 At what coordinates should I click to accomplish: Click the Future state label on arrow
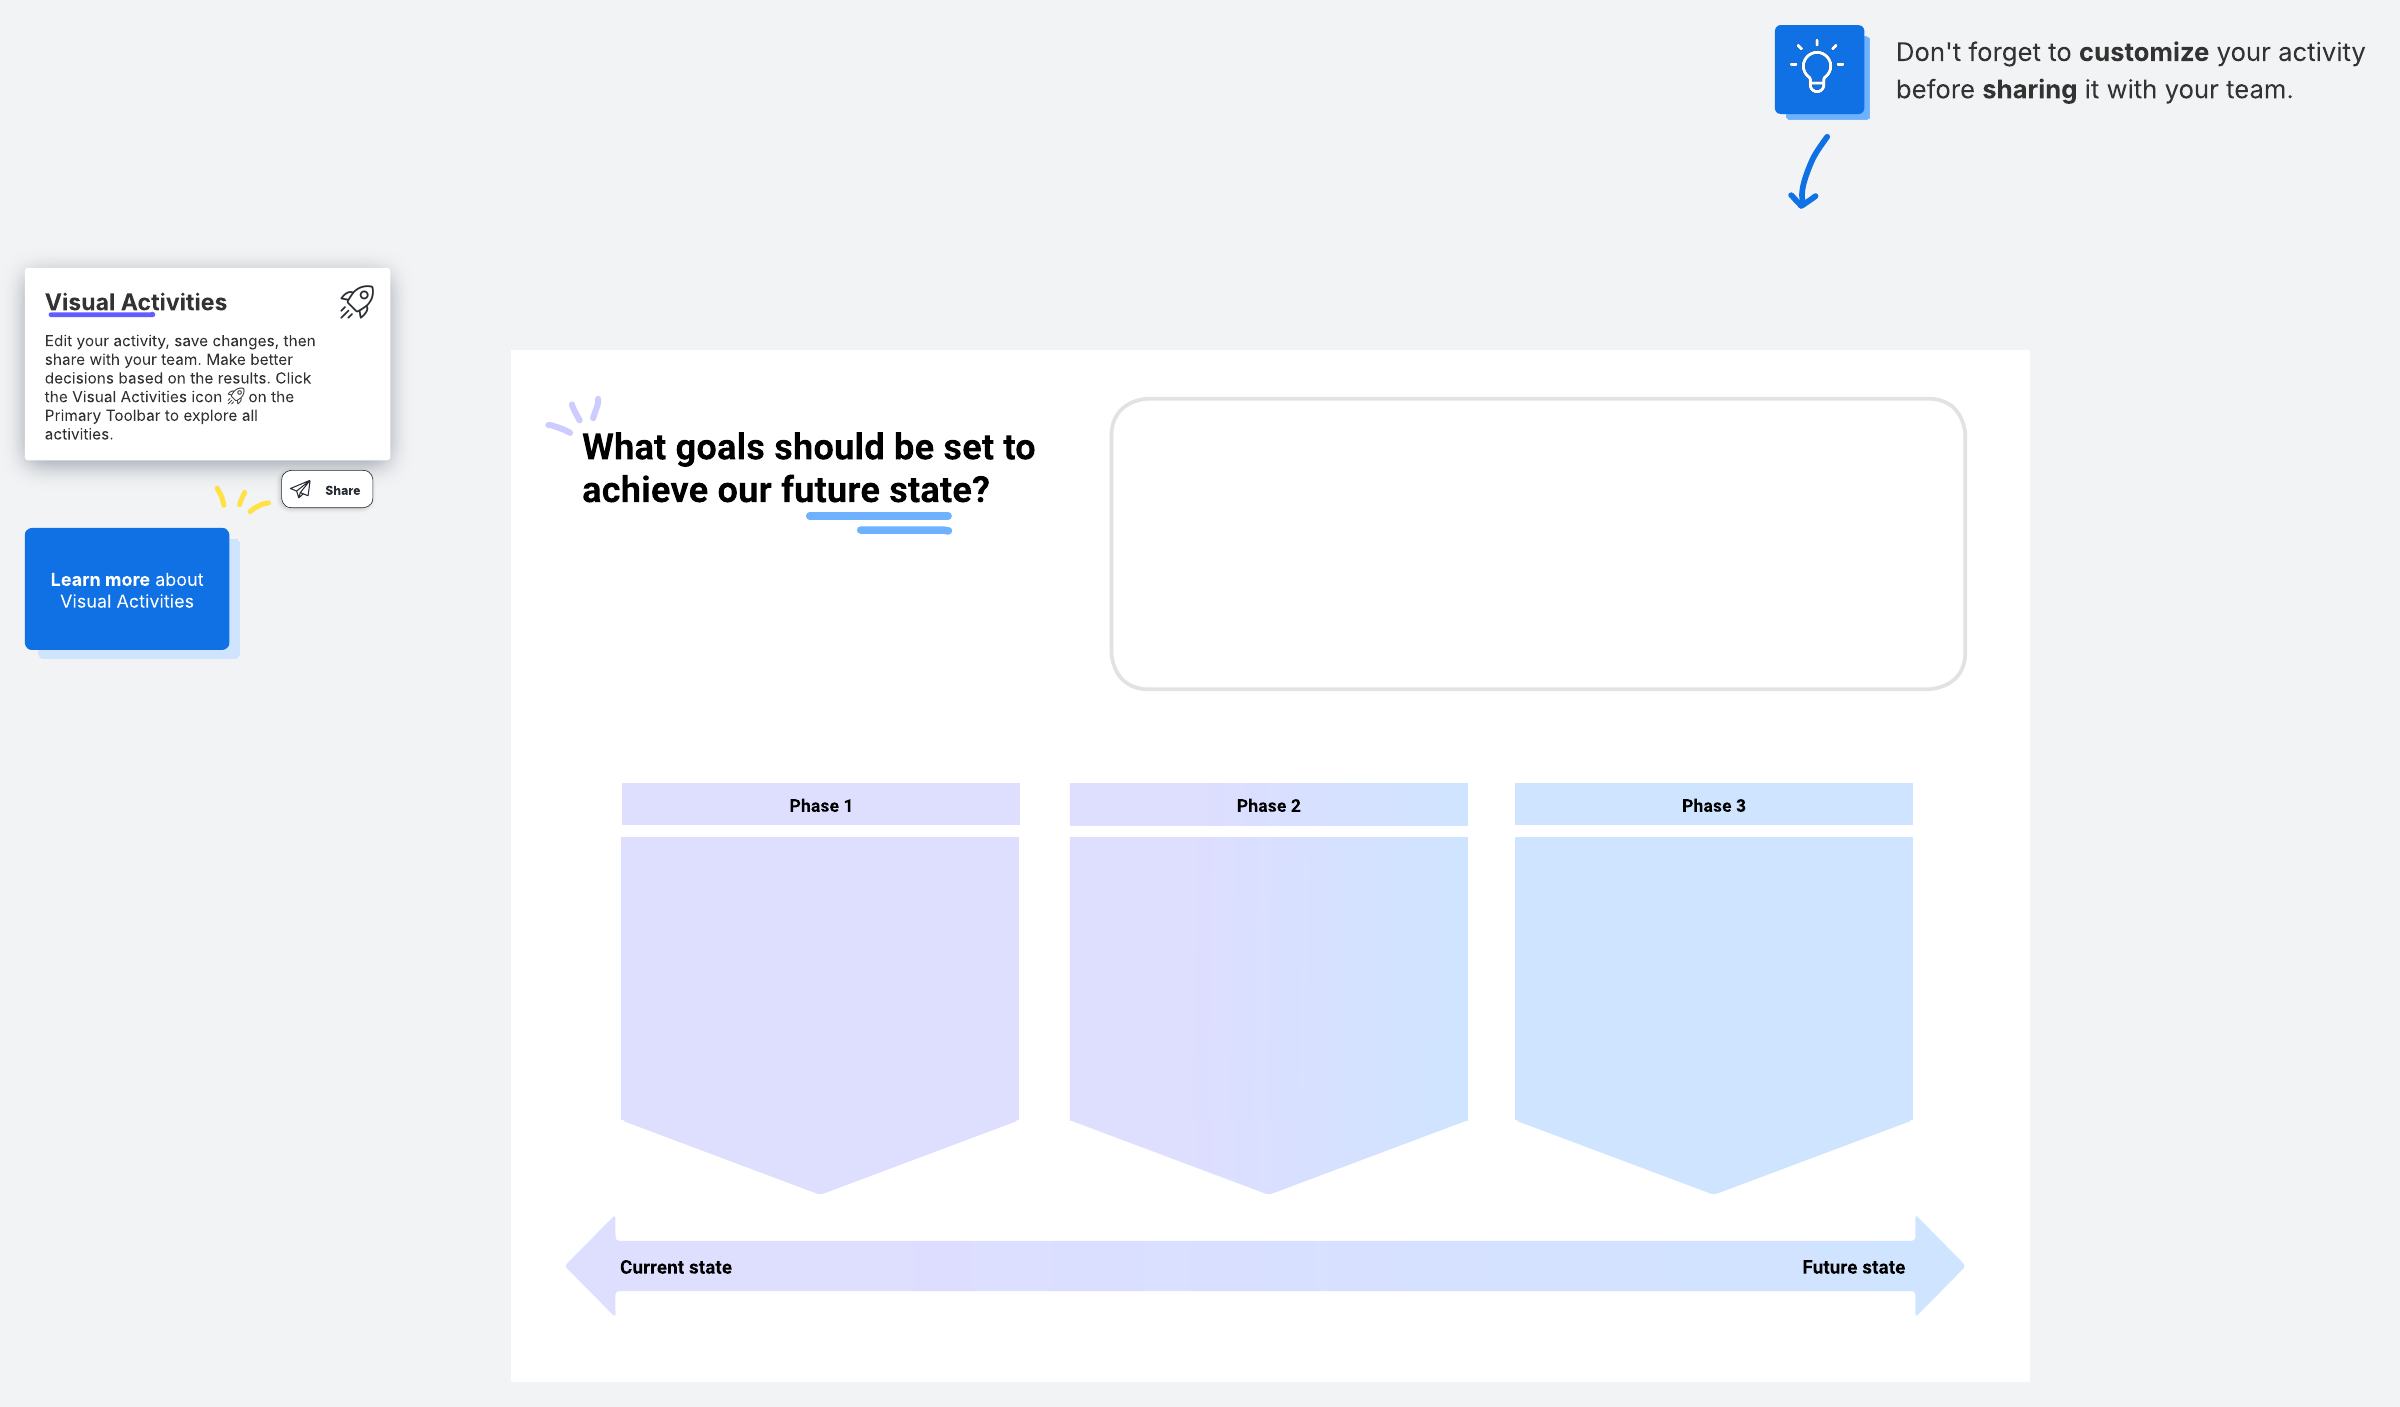tap(1853, 1267)
